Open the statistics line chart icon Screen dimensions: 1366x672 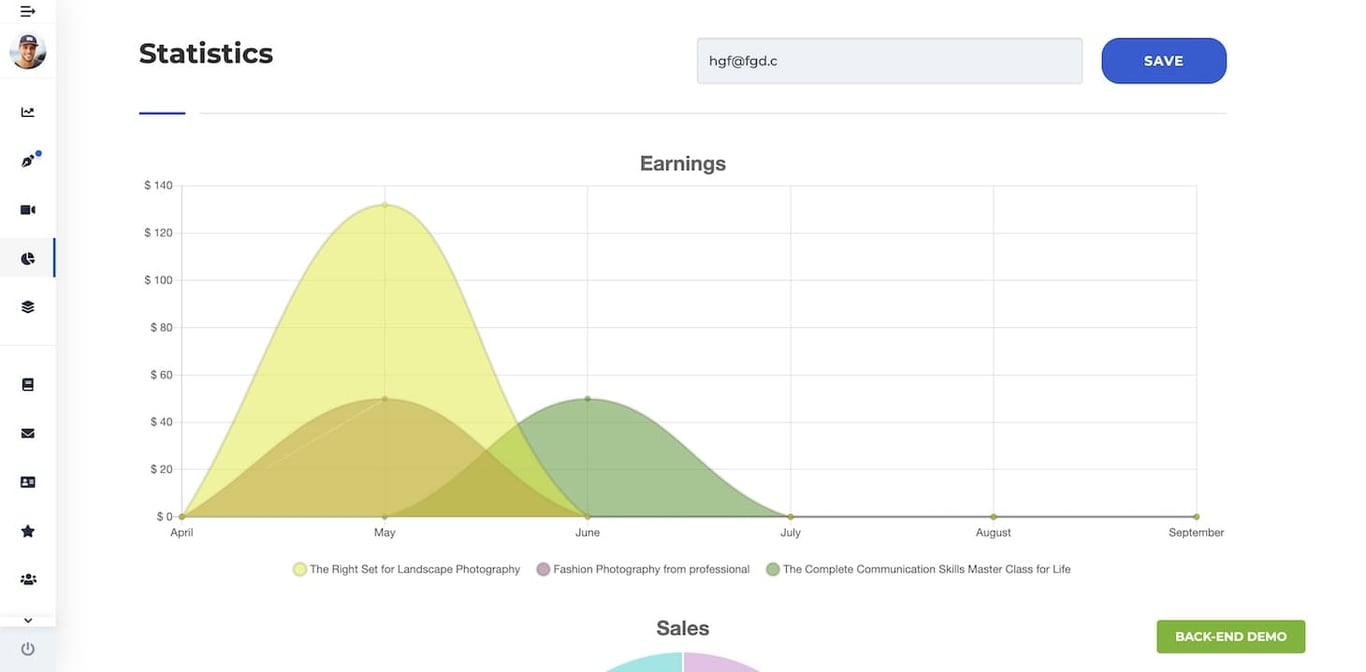[x=27, y=111]
